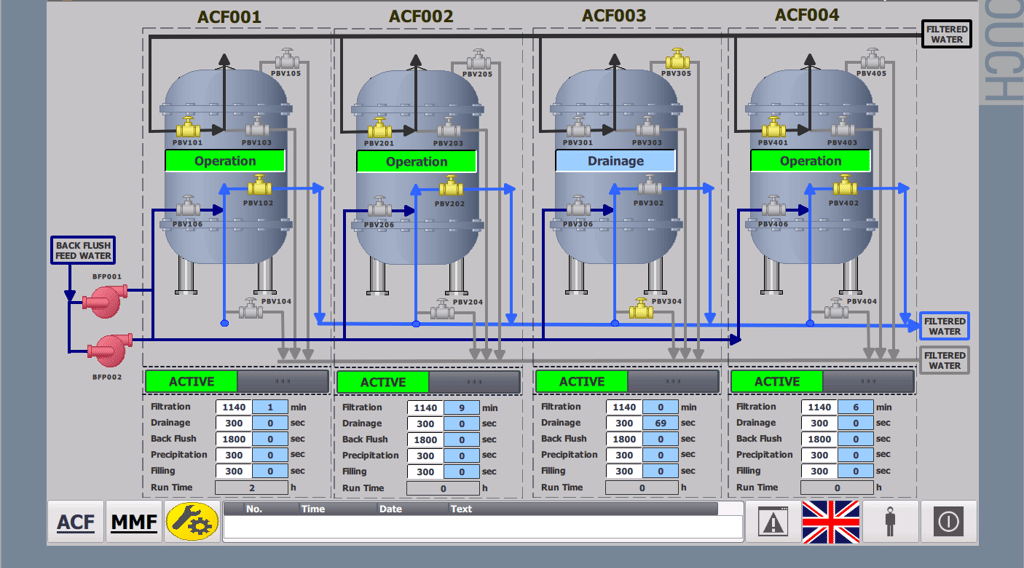Click blue Filtered Water outlet label

pyautogui.click(x=944, y=326)
